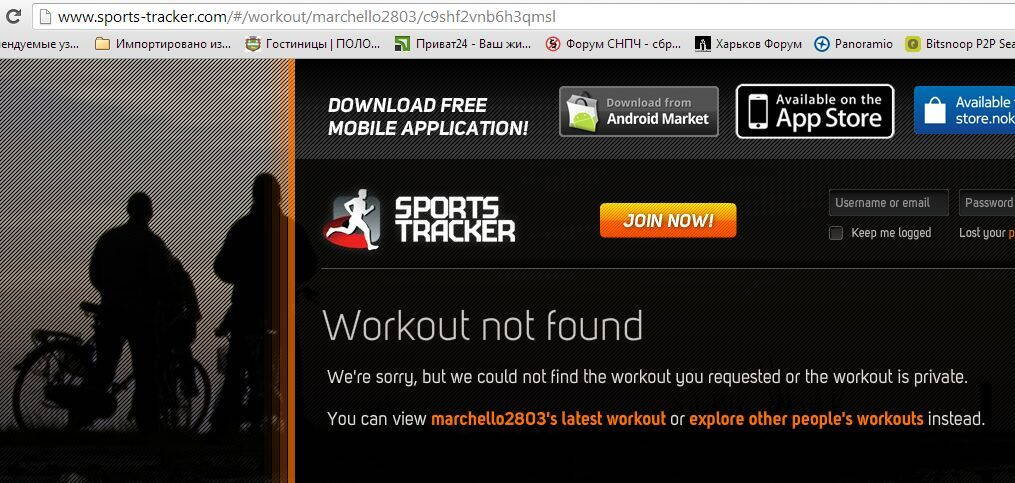Screen dimensions: 1015x483
Task: Click the page icon in the address bar
Action: pos(45,16)
